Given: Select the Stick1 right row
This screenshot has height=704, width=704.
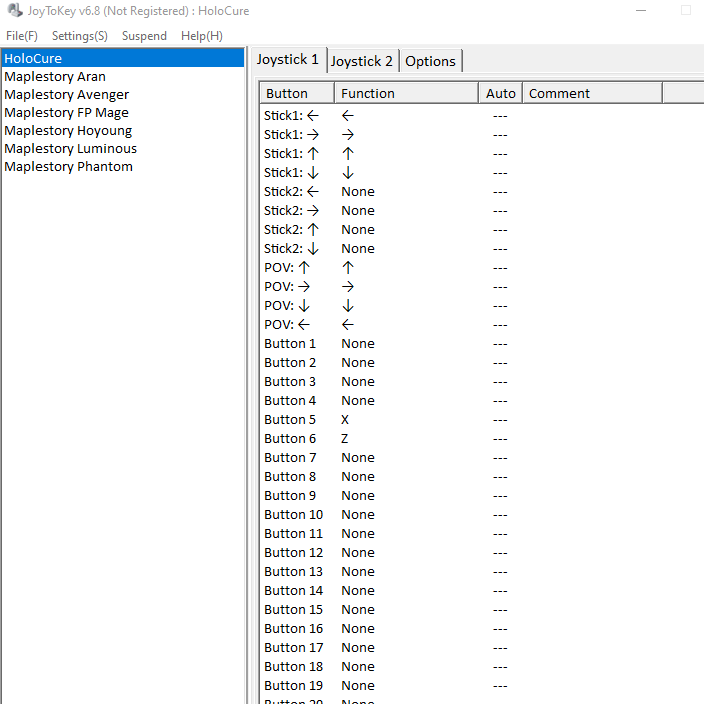Looking at the screenshot, I should 480,134.
